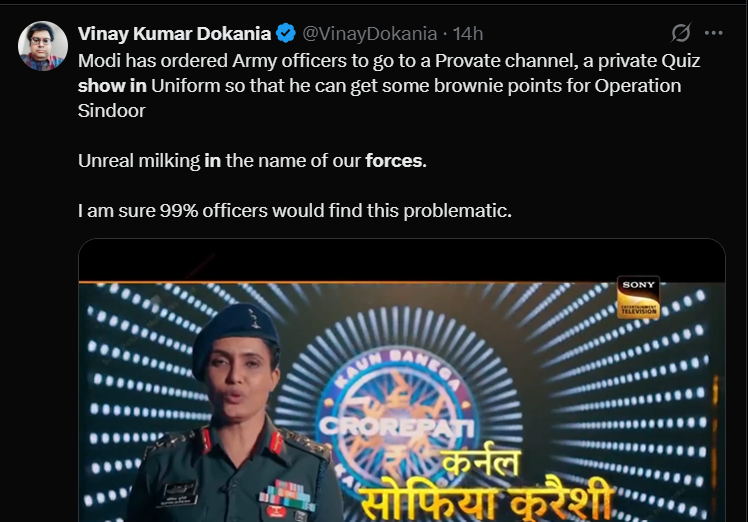Click the Sony Entertainment Television logo
Image resolution: width=748 pixels, height=522 pixels.
638,297
